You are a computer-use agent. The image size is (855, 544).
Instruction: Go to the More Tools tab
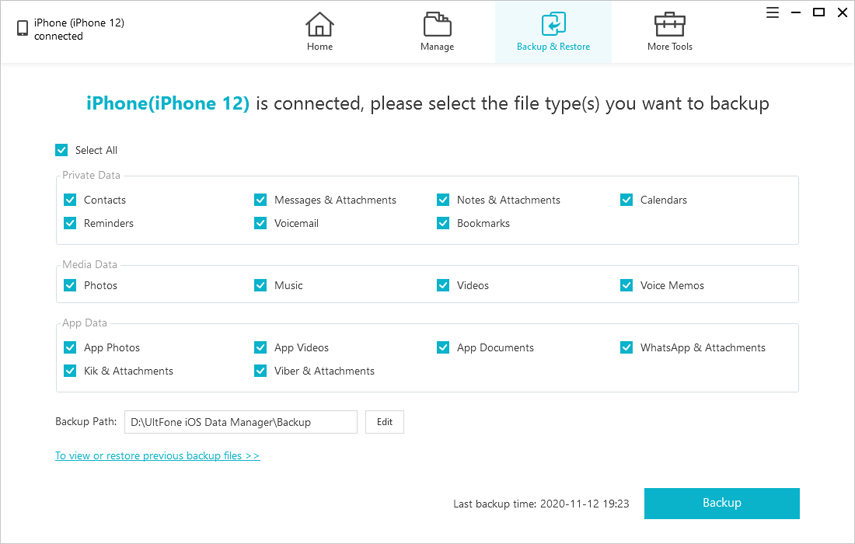coord(669,46)
